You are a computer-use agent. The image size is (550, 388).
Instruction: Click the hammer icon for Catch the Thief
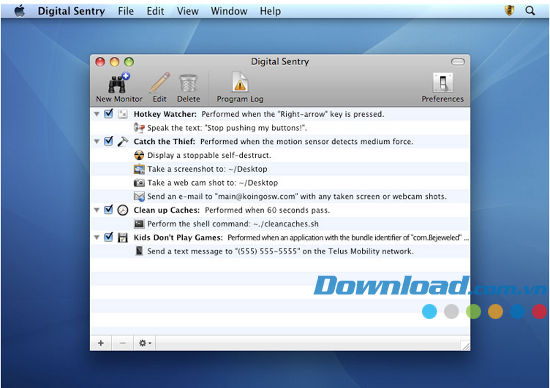coord(122,141)
